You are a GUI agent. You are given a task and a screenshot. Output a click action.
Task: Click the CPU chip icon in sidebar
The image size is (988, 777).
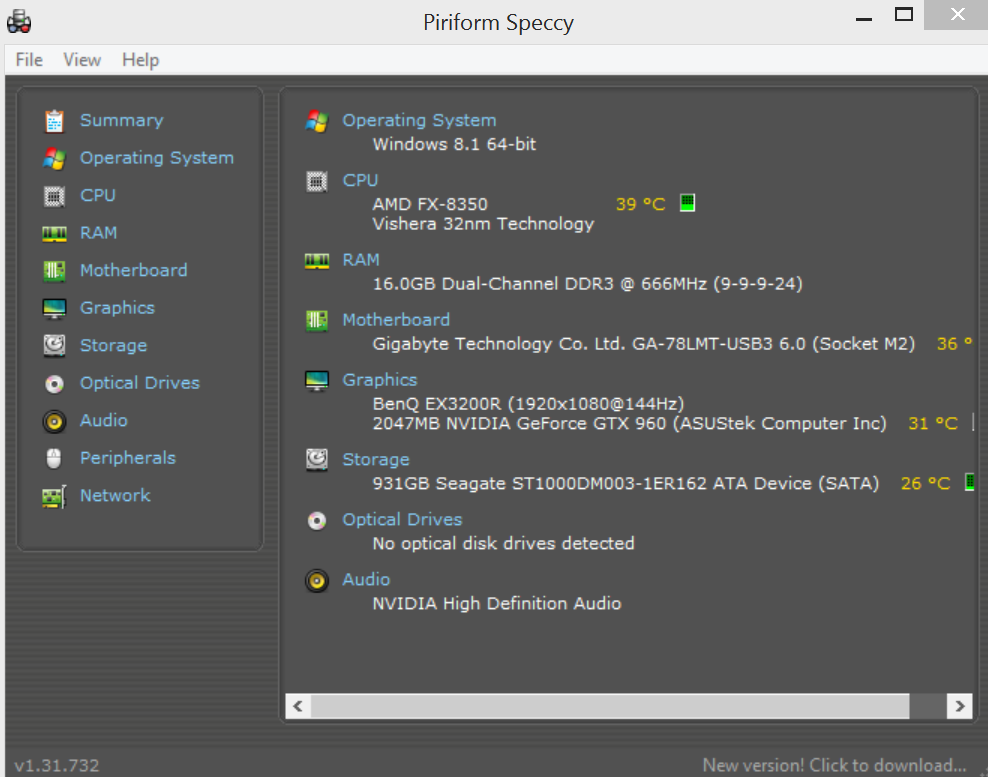(x=54, y=196)
